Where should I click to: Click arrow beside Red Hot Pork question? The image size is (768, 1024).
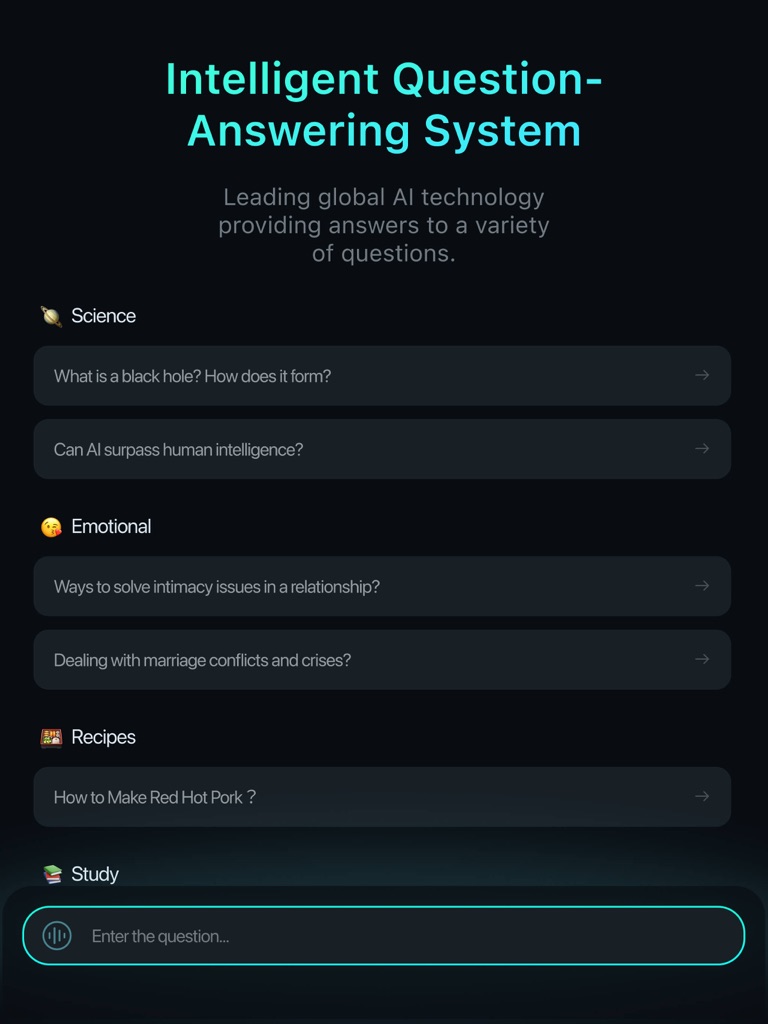click(702, 797)
